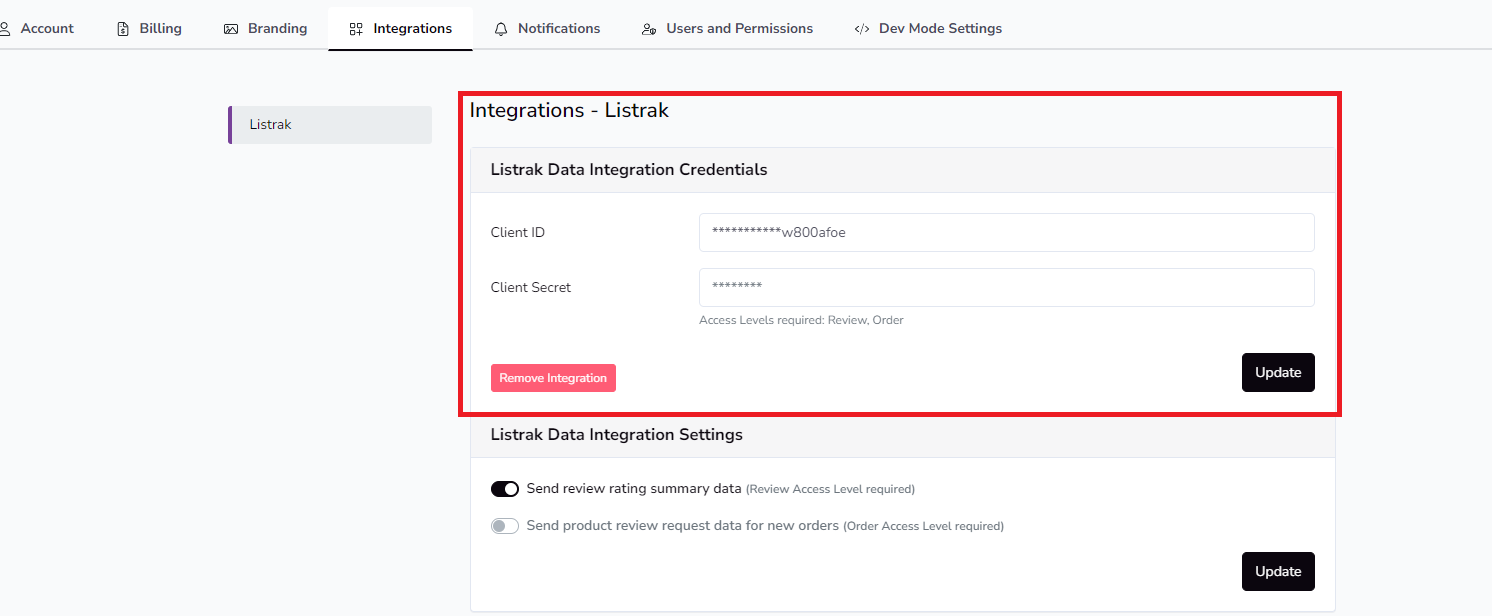
Task: Select Listrak in the sidebar
Action: click(x=330, y=125)
